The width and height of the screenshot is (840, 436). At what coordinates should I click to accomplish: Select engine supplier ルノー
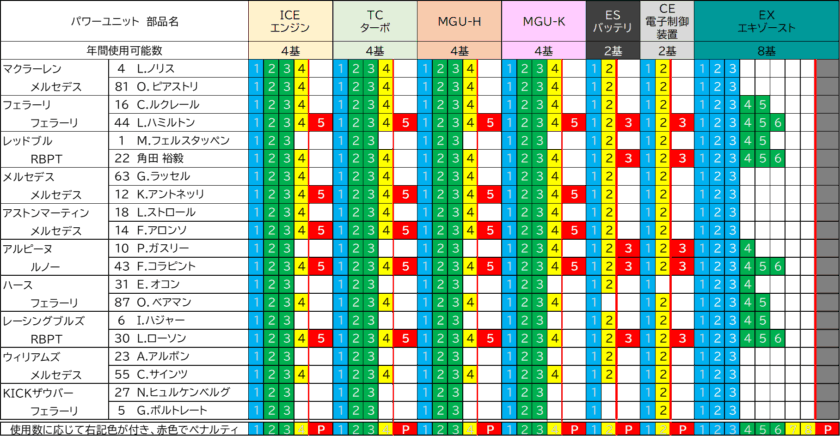(45, 267)
